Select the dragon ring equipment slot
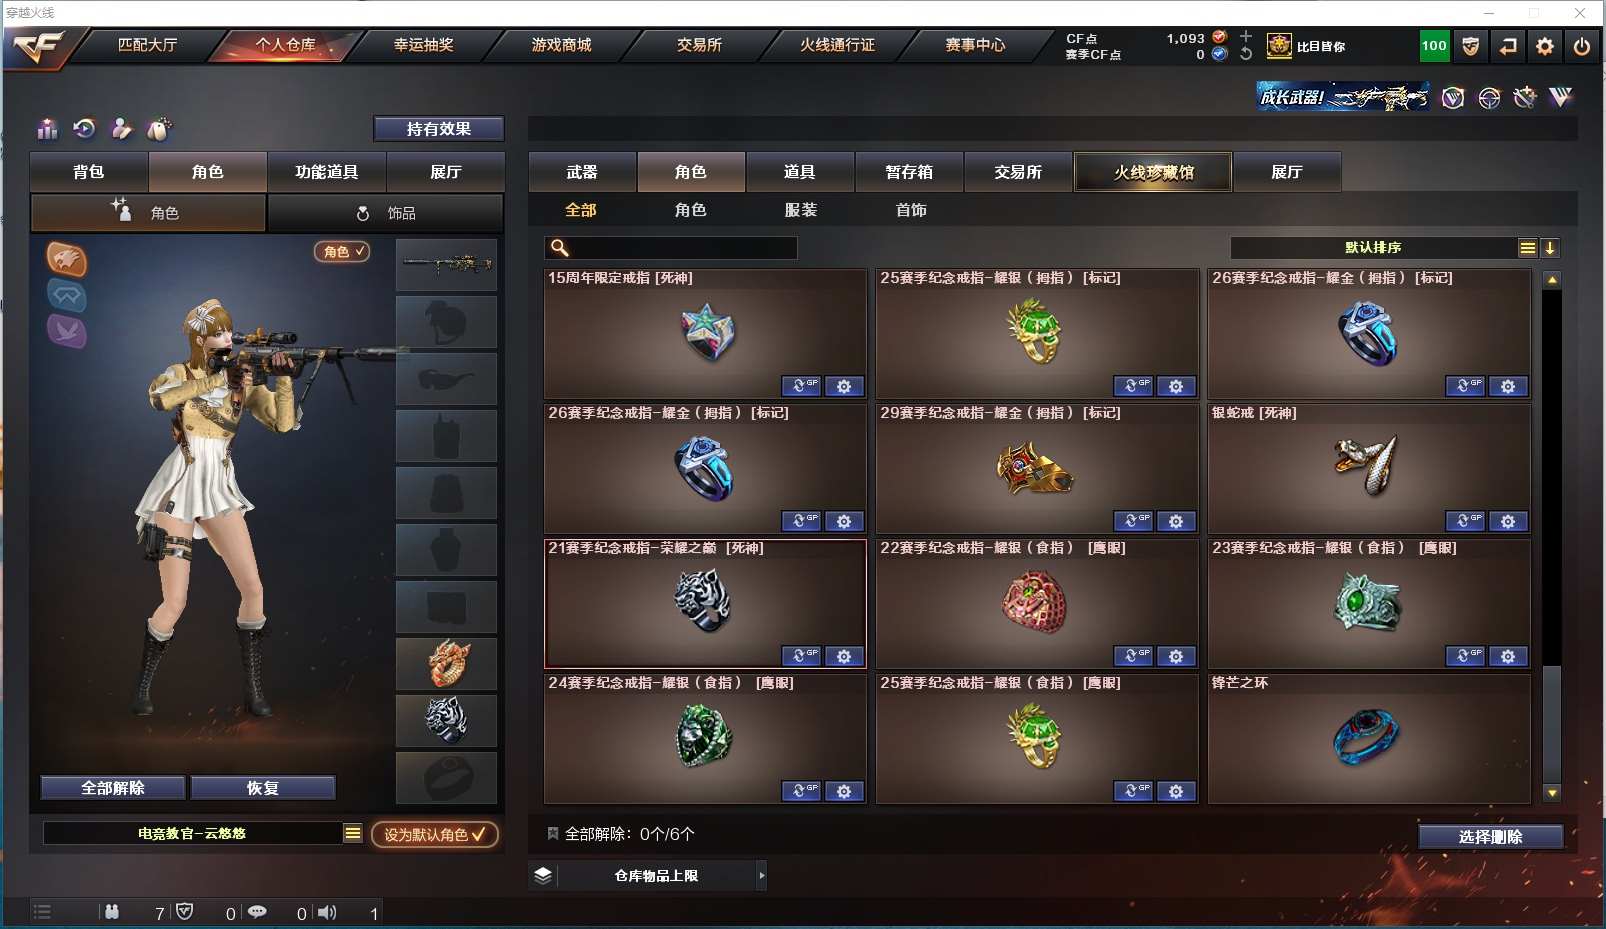 [447, 664]
